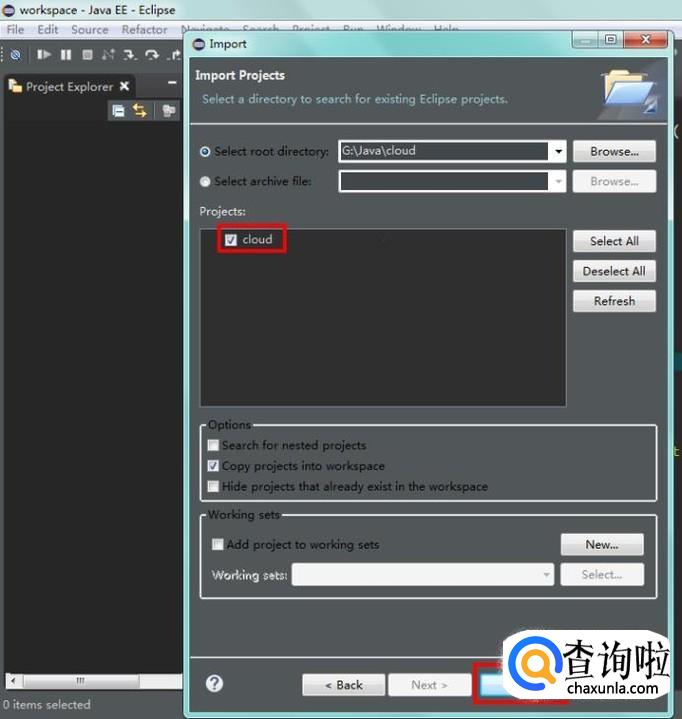Click the 'cloud' project name

pos(257,239)
